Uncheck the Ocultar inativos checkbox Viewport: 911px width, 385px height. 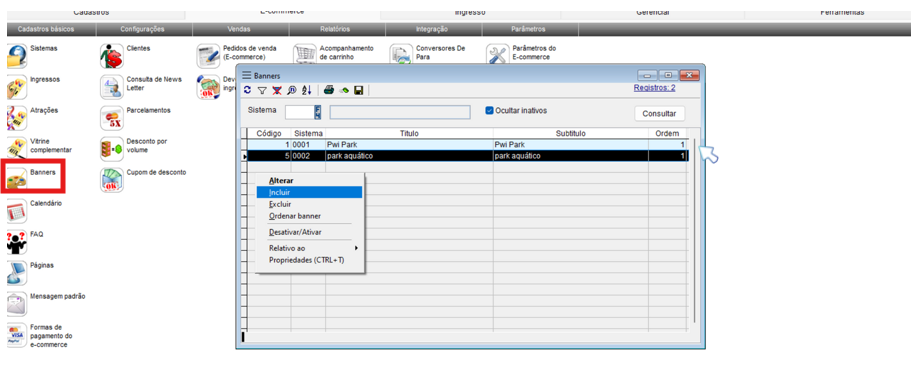489,110
